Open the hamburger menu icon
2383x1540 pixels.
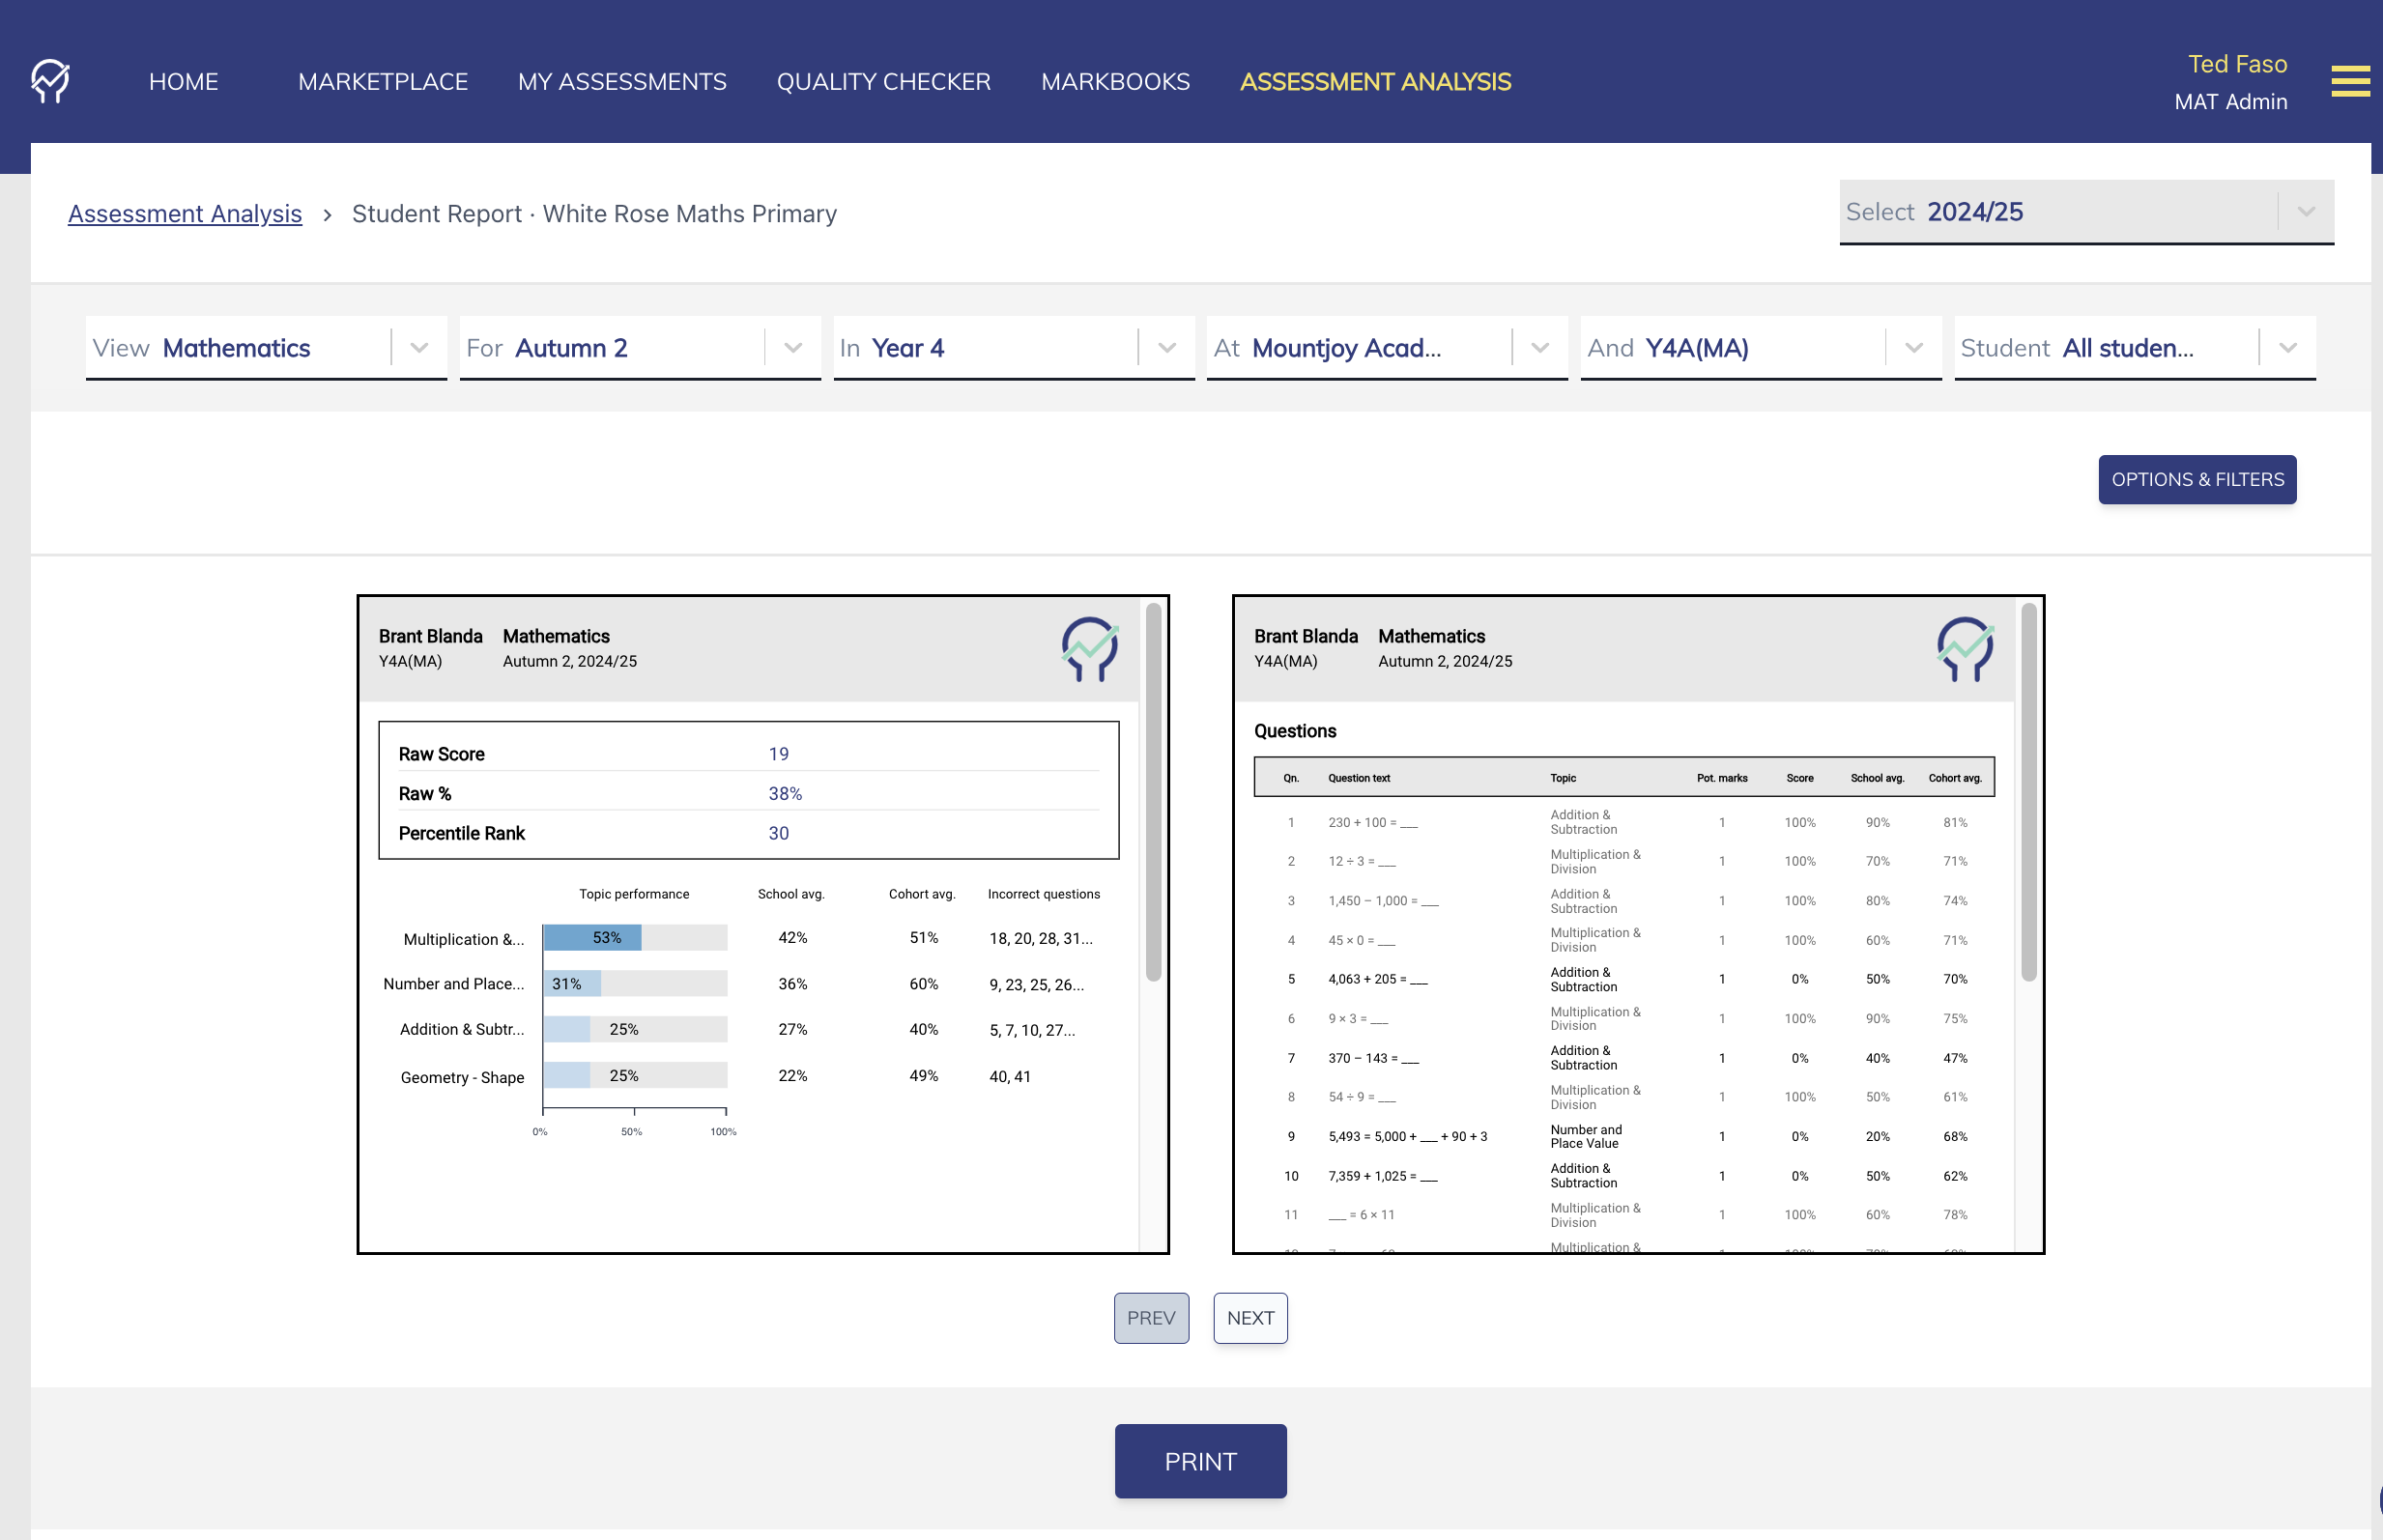click(2350, 81)
